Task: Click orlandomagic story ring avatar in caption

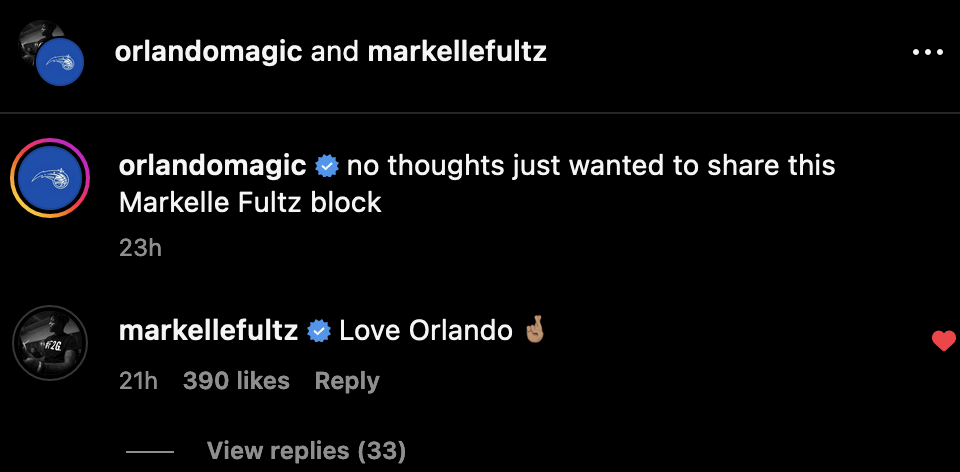Action: coord(50,178)
